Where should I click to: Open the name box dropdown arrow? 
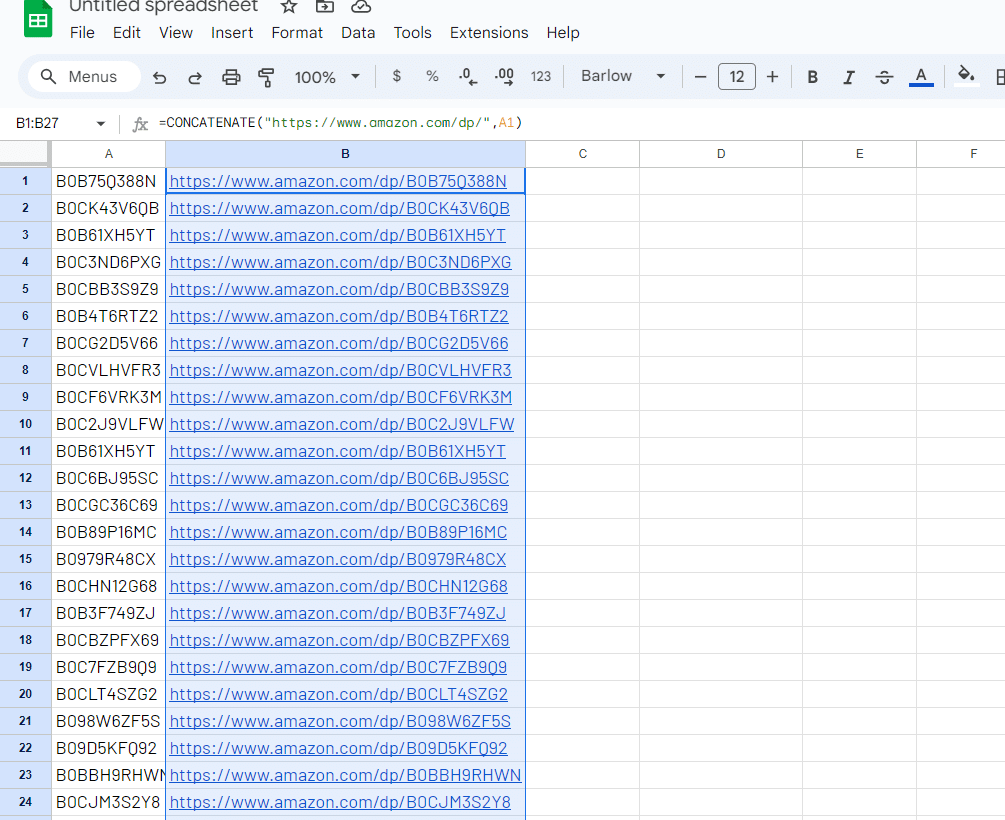[x=100, y=124]
